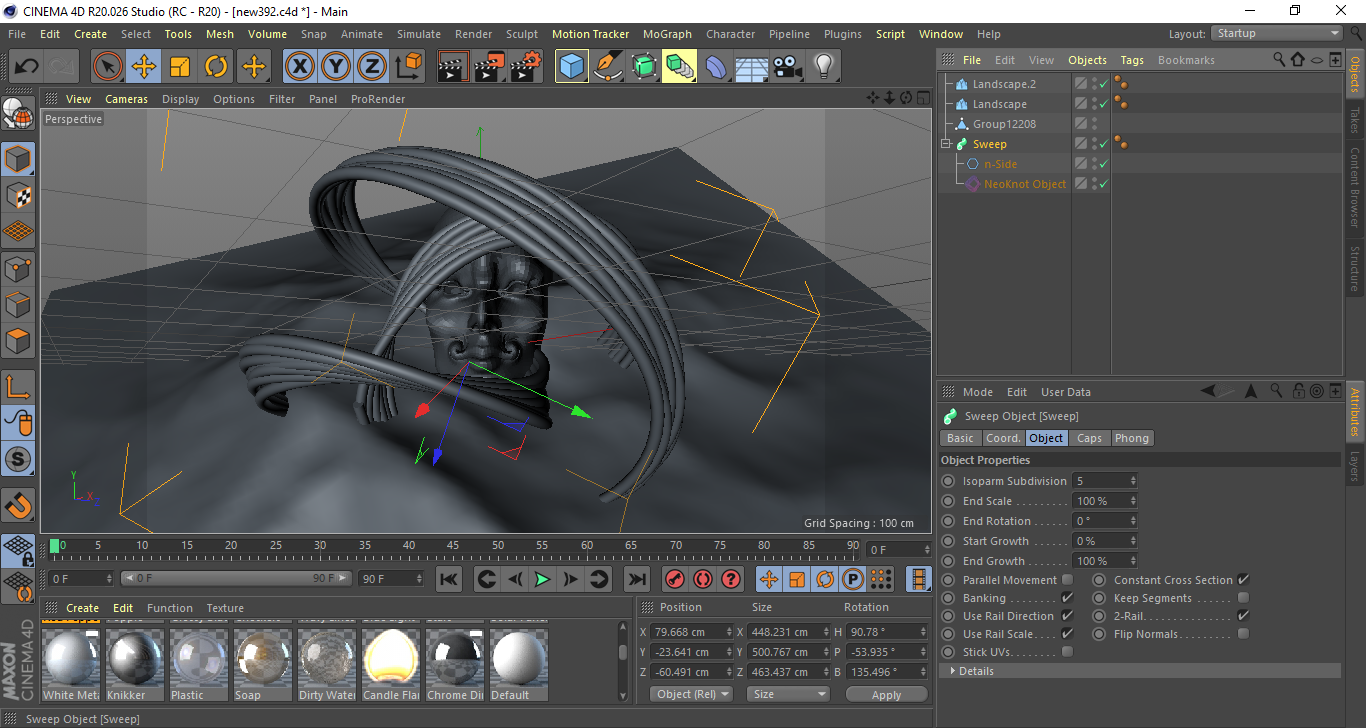This screenshot has width=1366, height=728.
Task: Click End Rotation stepper arrows
Action: (1133, 521)
